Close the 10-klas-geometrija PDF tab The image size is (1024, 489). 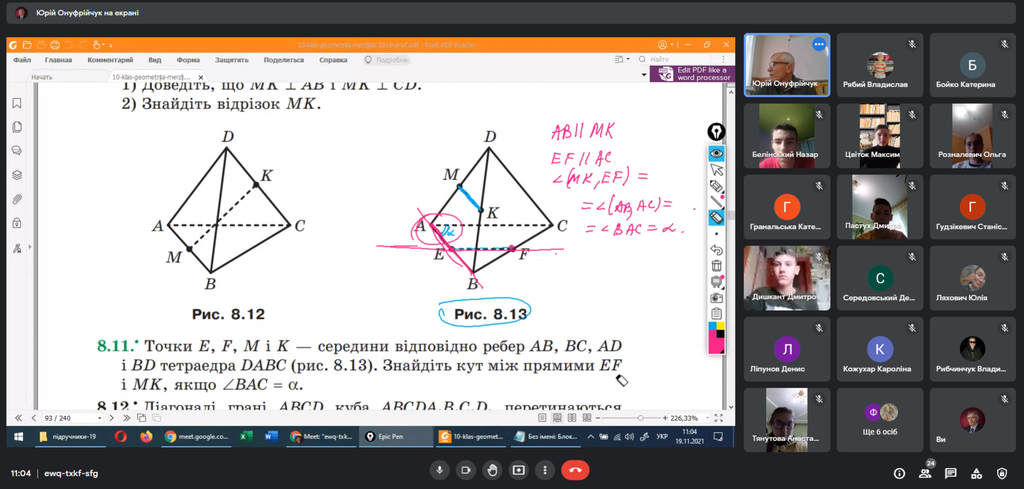[x=199, y=76]
